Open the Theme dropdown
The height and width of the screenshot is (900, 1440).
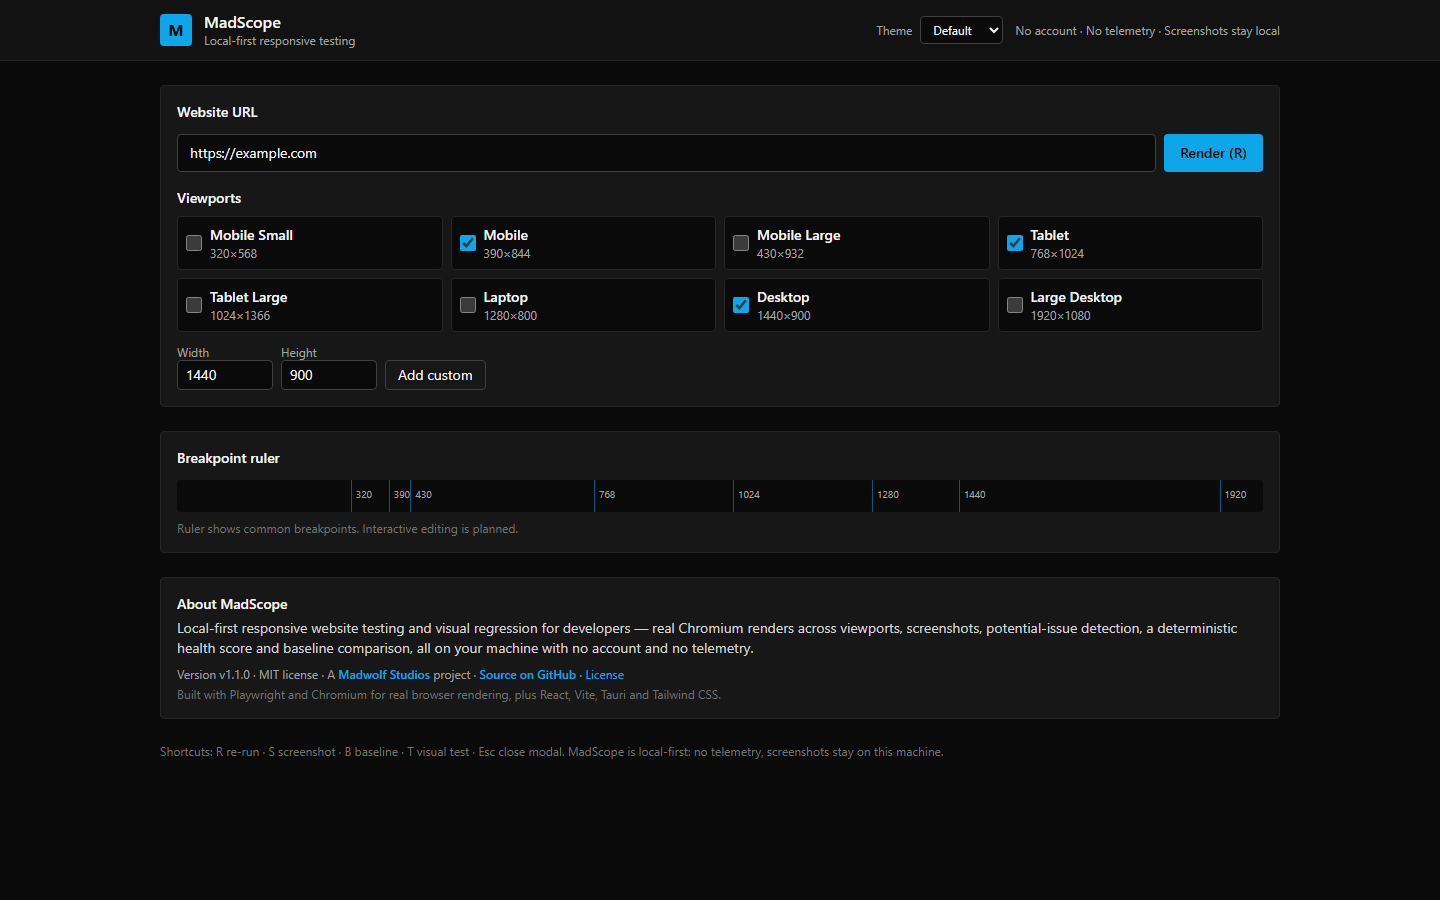click(961, 30)
